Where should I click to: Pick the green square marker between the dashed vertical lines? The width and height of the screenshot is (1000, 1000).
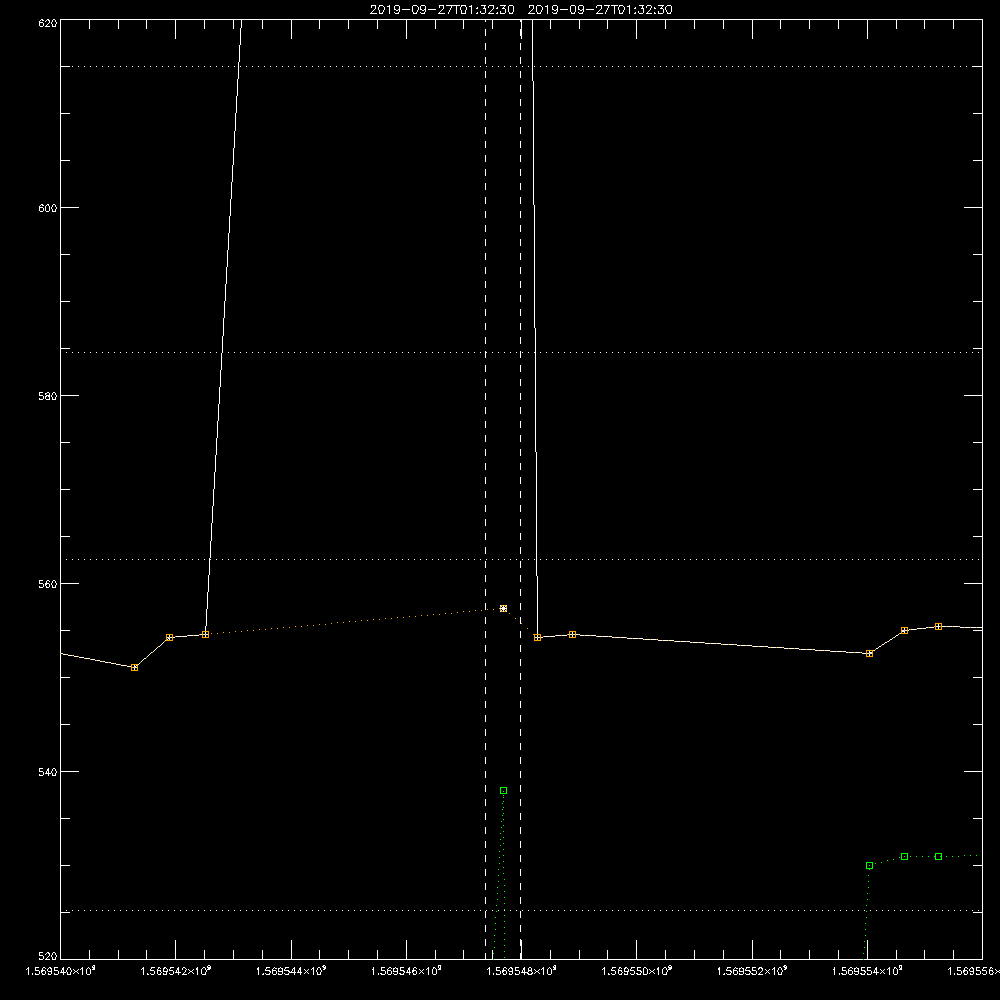coord(503,791)
